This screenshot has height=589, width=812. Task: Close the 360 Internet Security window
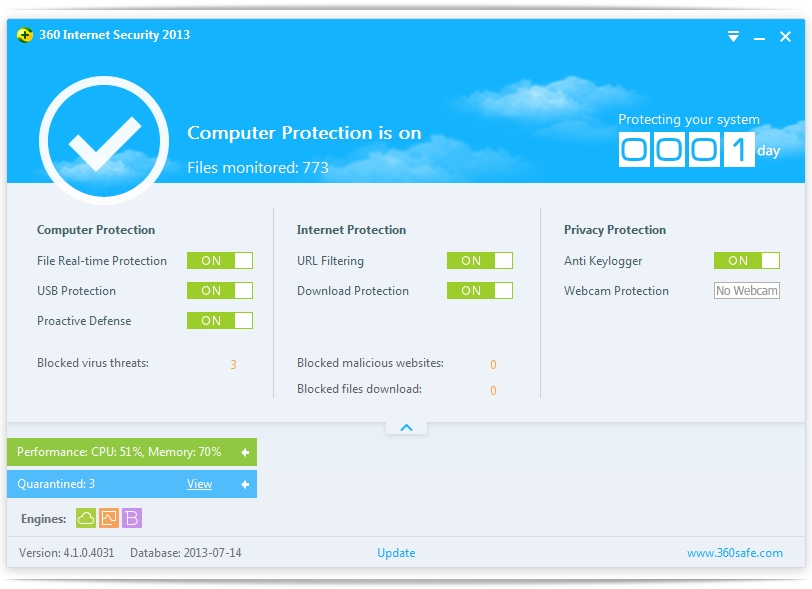(x=785, y=36)
